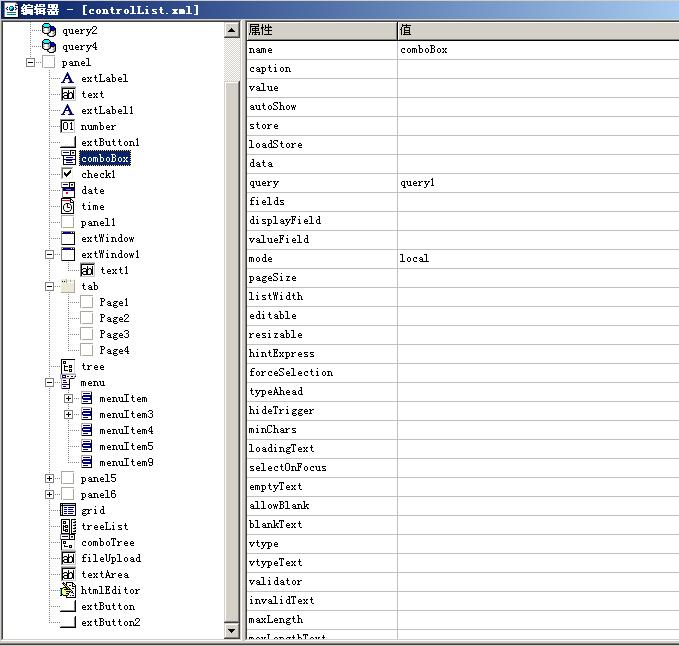Screen dimensions: 679x646
Task: Edit the mode value local
Action: (x=538, y=258)
